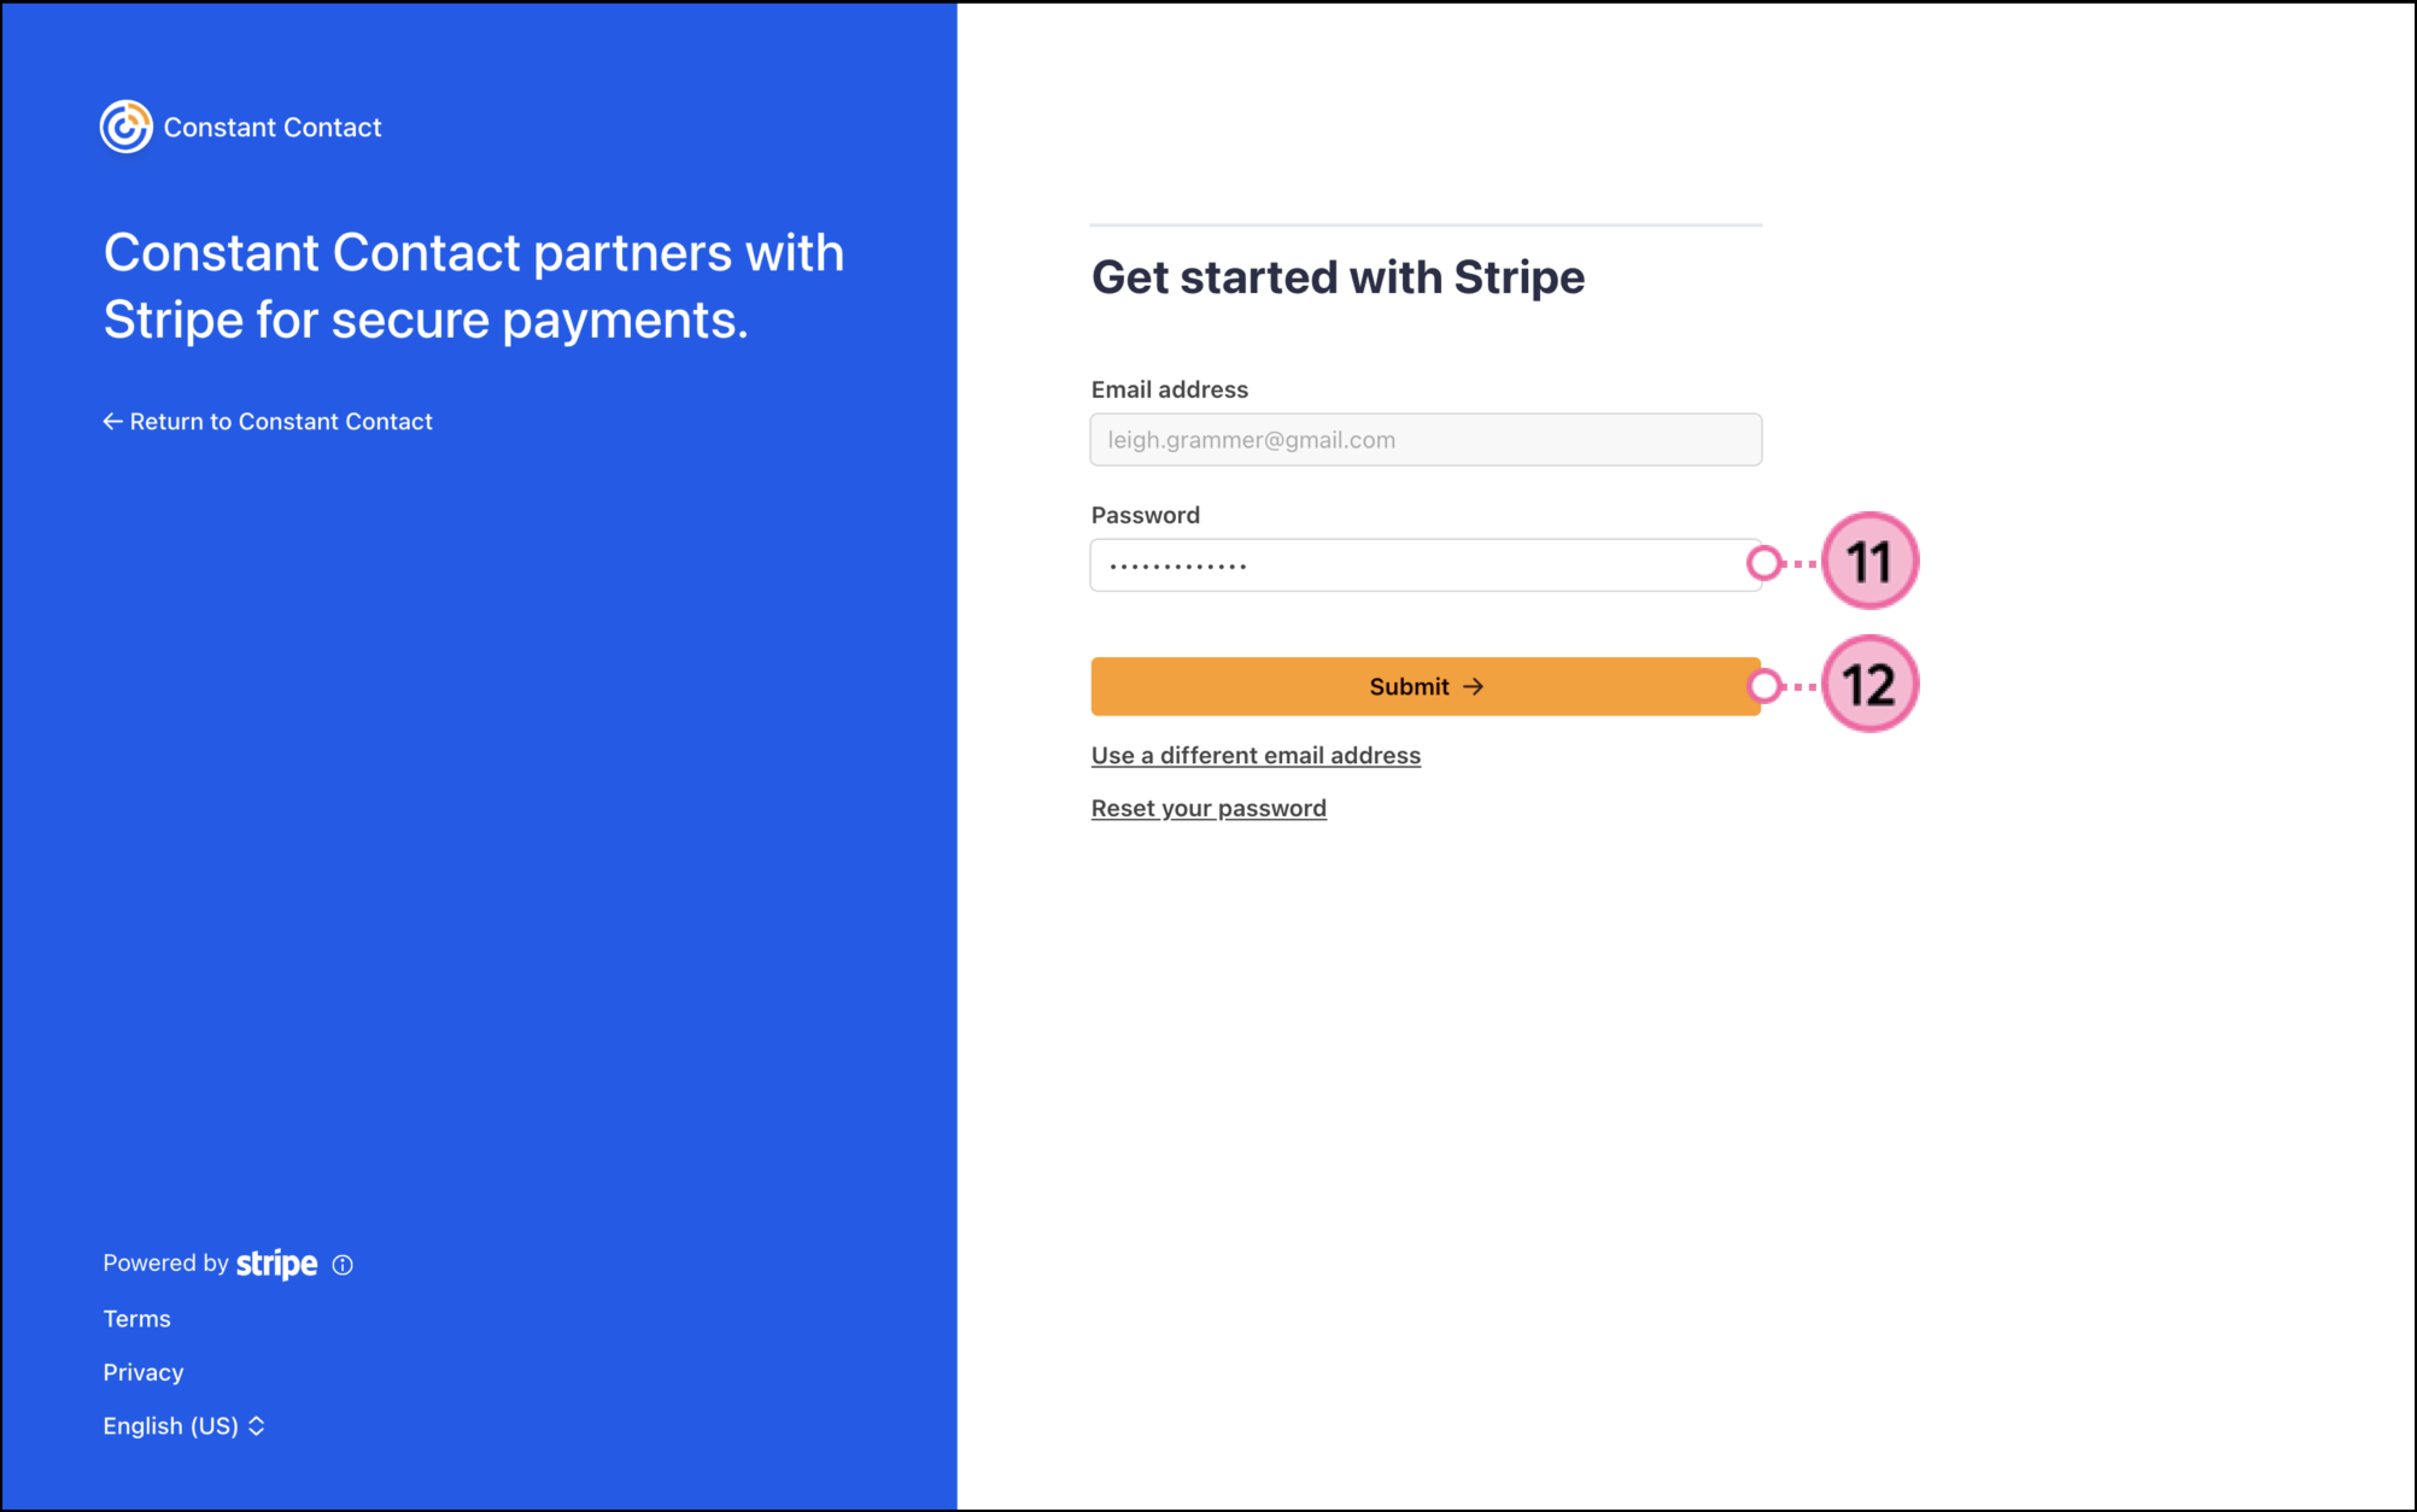Click the Get started with Stripe heading
This screenshot has height=1512, width=2417.
1337,278
